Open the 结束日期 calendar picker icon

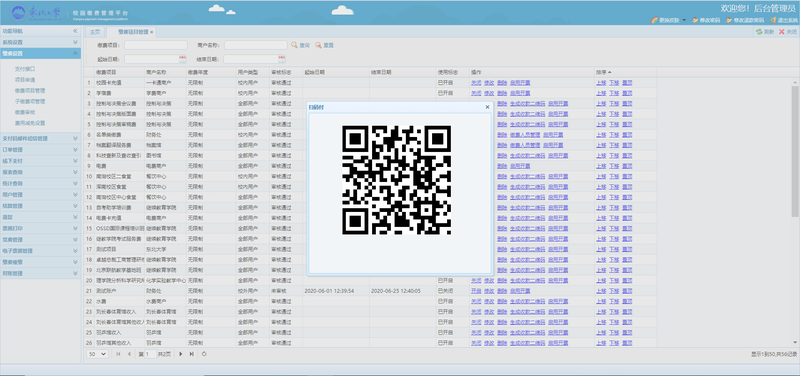pyautogui.click(x=282, y=59)
